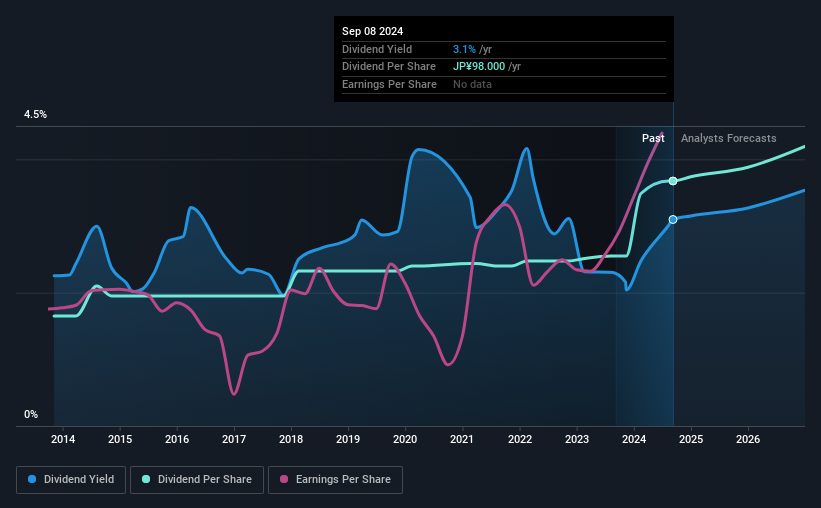The image size is (821, 508).
Task: Click the 2019 x-axis label
Action: pyautogui.click(x=348, y=439)
